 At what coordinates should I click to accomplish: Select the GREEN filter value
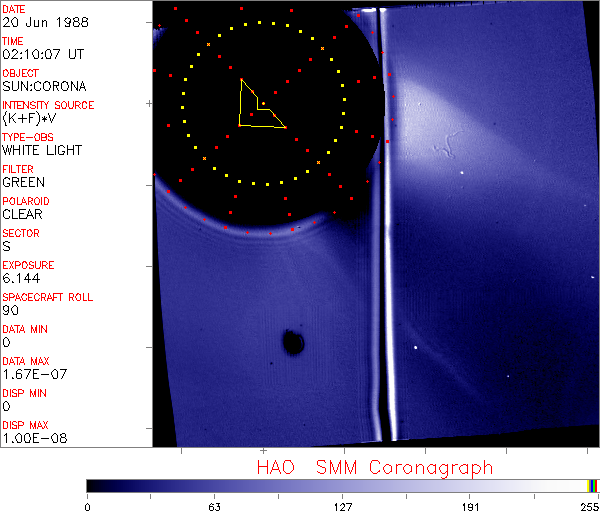23,182
